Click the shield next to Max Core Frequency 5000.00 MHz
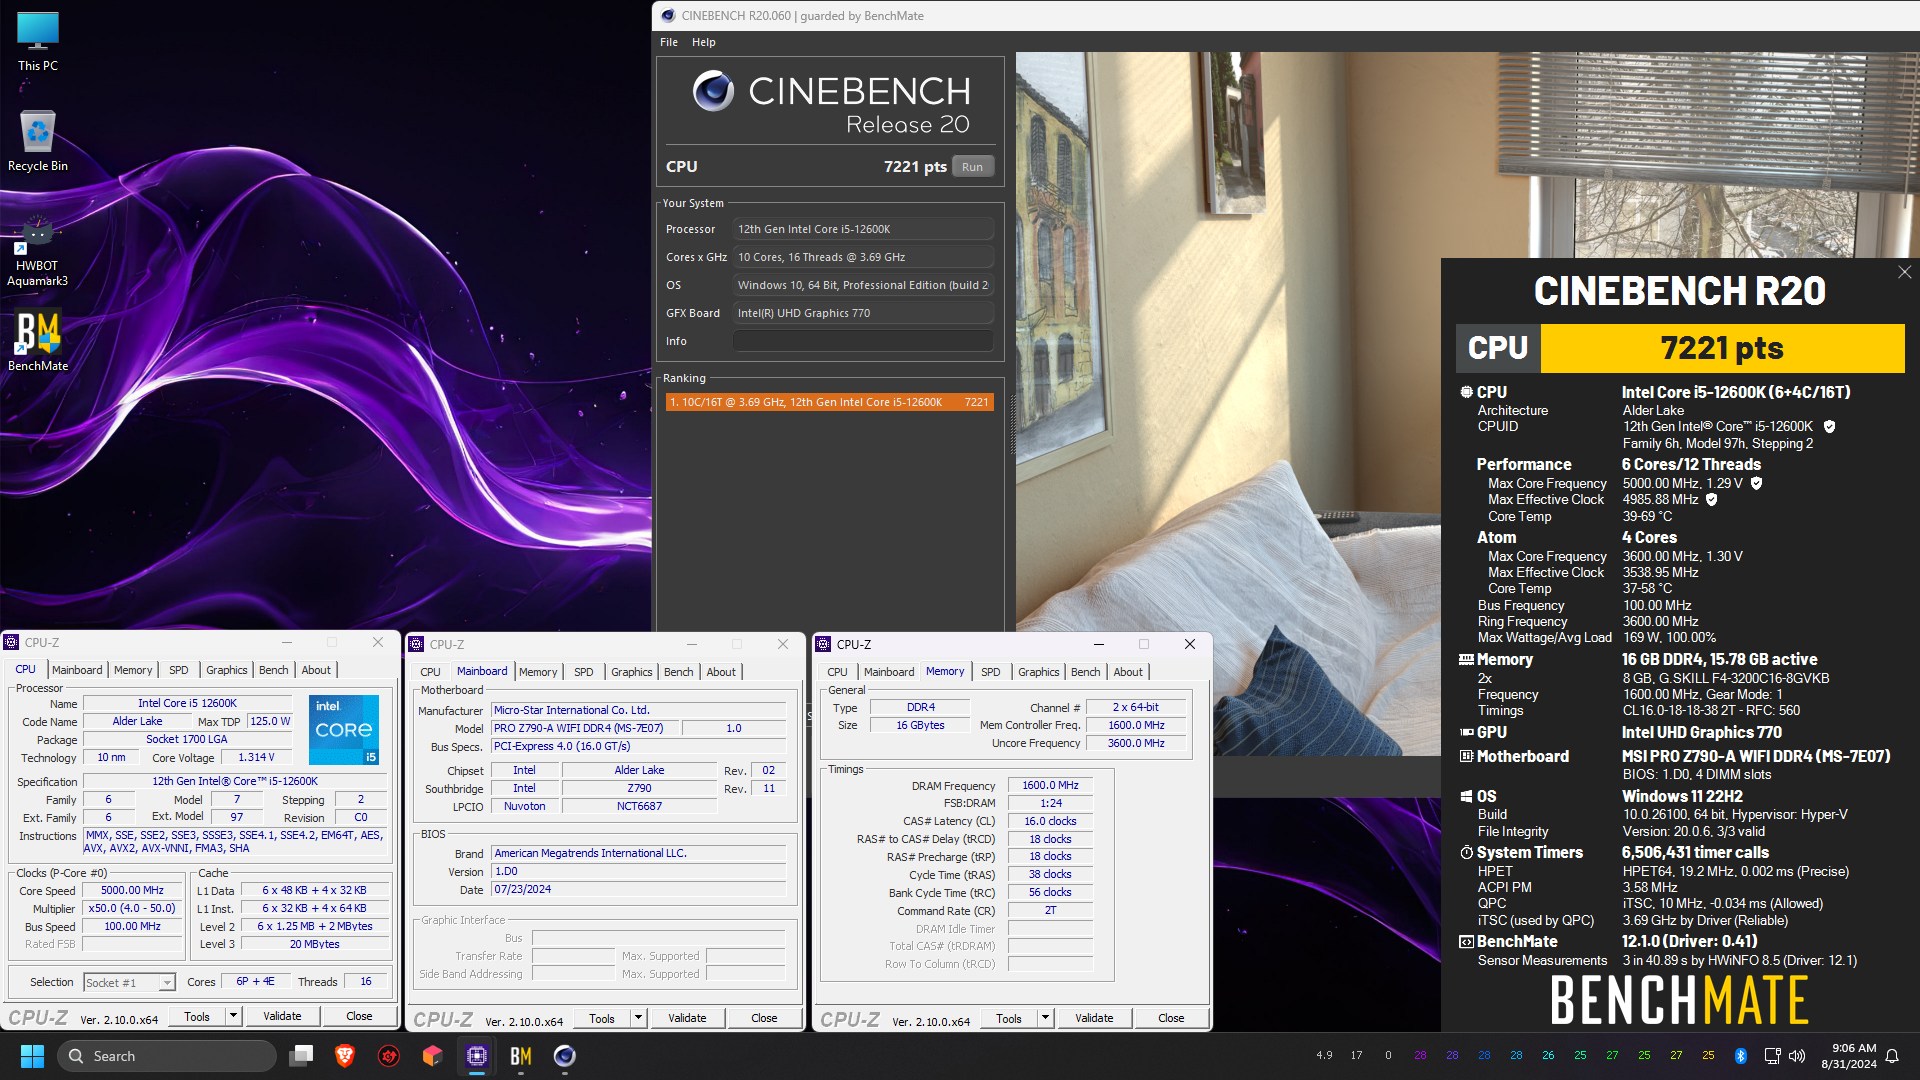The height and width of the screenshot is (1080, 1920). [x=1756, y=483]
